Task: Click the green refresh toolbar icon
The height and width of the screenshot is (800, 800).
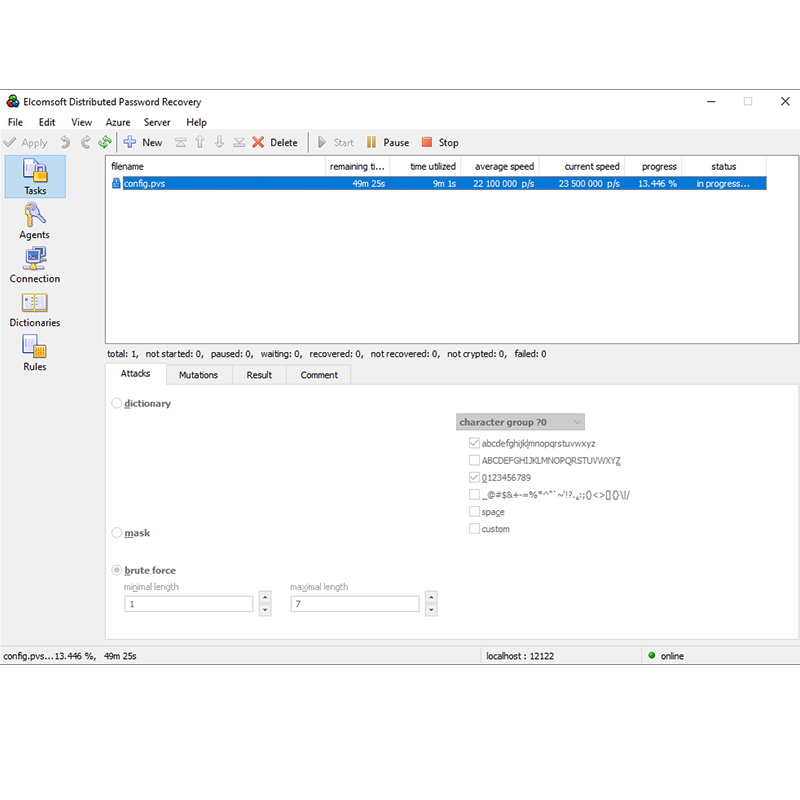Action: (x=105, y=142)
